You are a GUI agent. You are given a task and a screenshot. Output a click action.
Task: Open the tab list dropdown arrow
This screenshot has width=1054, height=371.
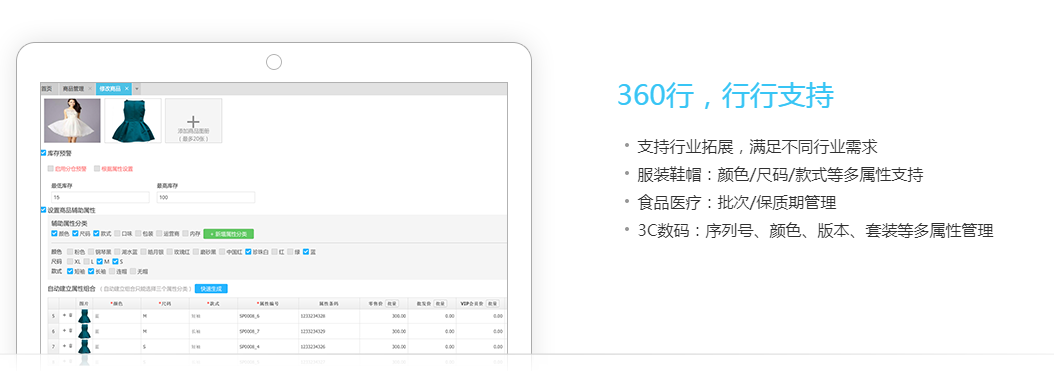136,89
